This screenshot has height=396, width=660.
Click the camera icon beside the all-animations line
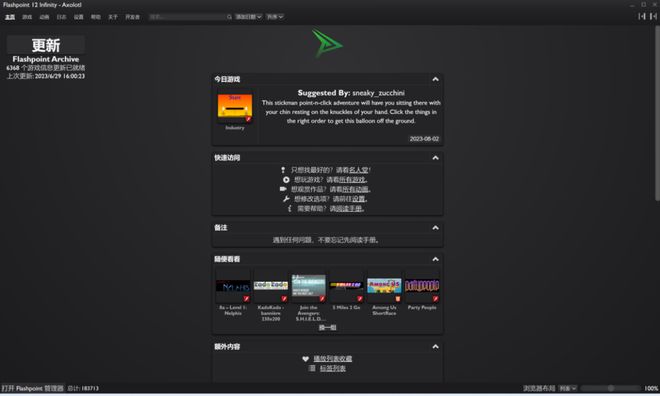(x=283, y=189)
